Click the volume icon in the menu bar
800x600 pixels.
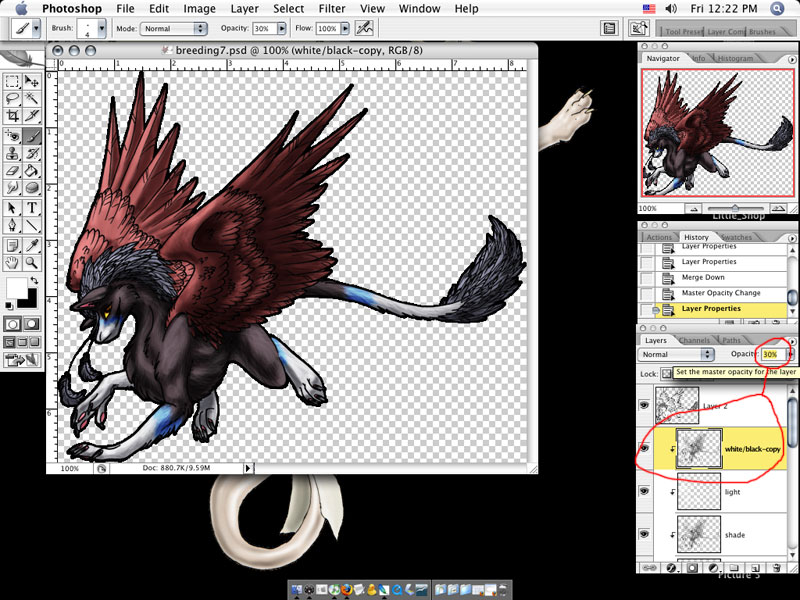671,9
